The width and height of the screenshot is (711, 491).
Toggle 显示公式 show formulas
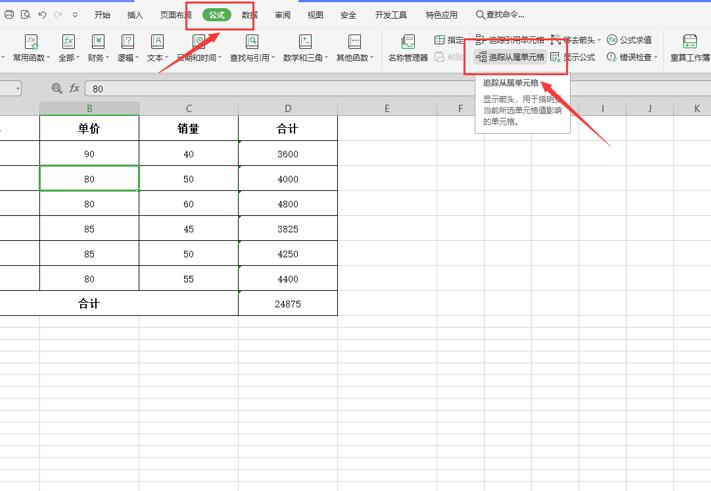[x=572, y=57]
